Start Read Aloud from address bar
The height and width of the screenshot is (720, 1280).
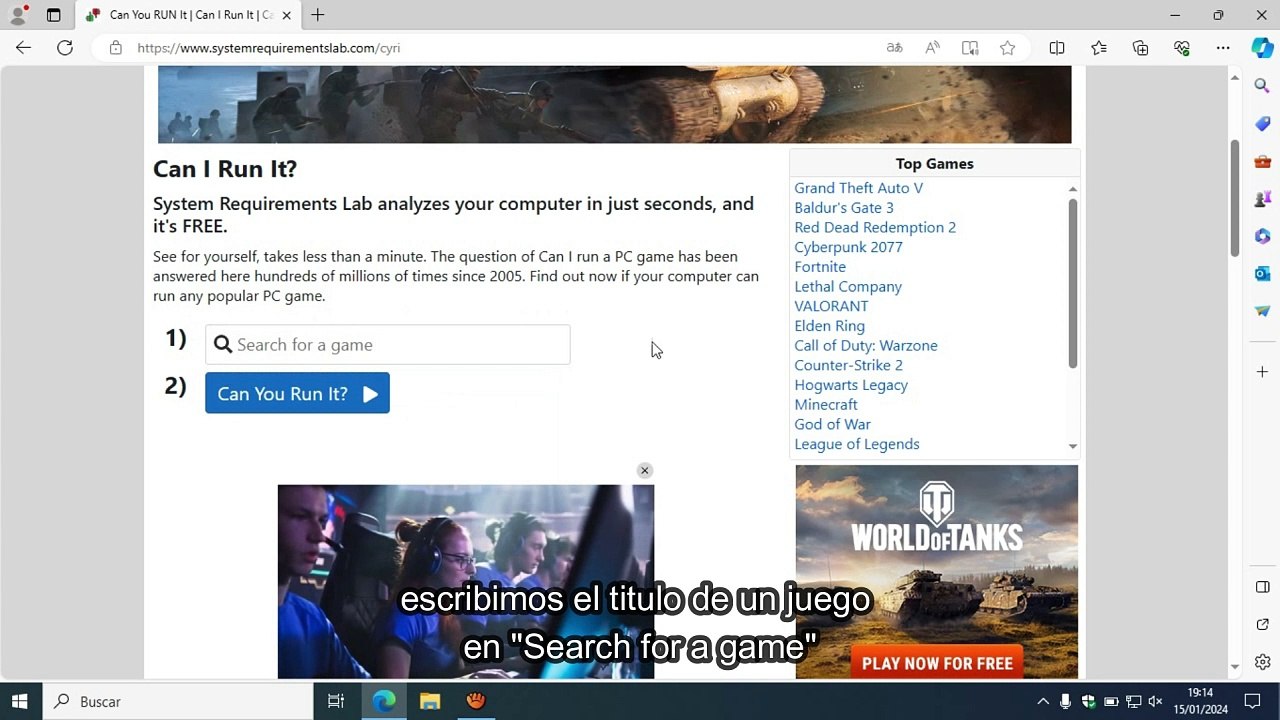click(x=932, y=48)
